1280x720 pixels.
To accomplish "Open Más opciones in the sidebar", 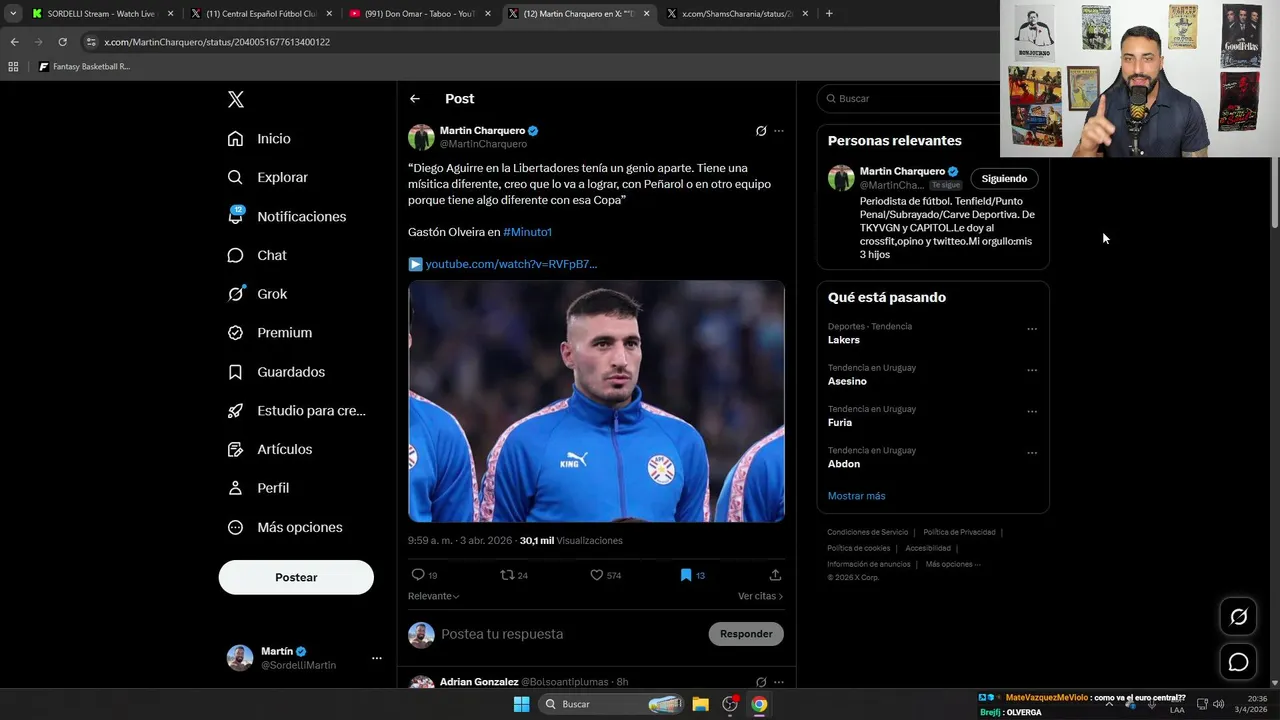I will [284, 527].
